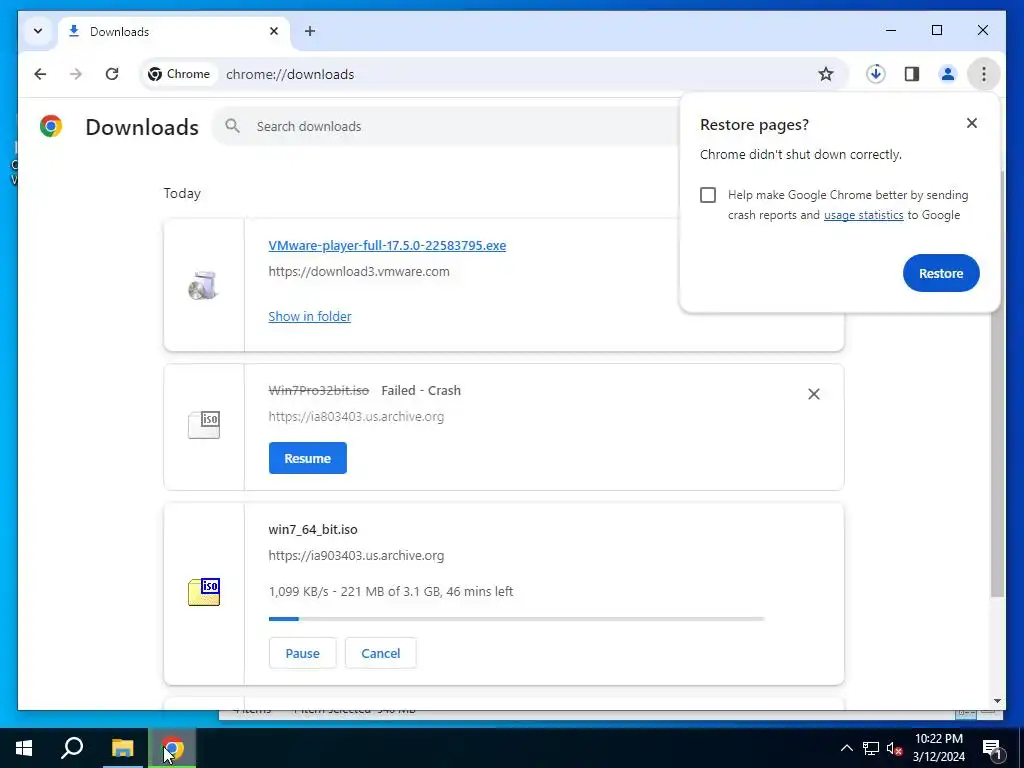Bookmark this page with the star icon
The width and height of the screenshot is (1024, 768).
coord(825,74)
